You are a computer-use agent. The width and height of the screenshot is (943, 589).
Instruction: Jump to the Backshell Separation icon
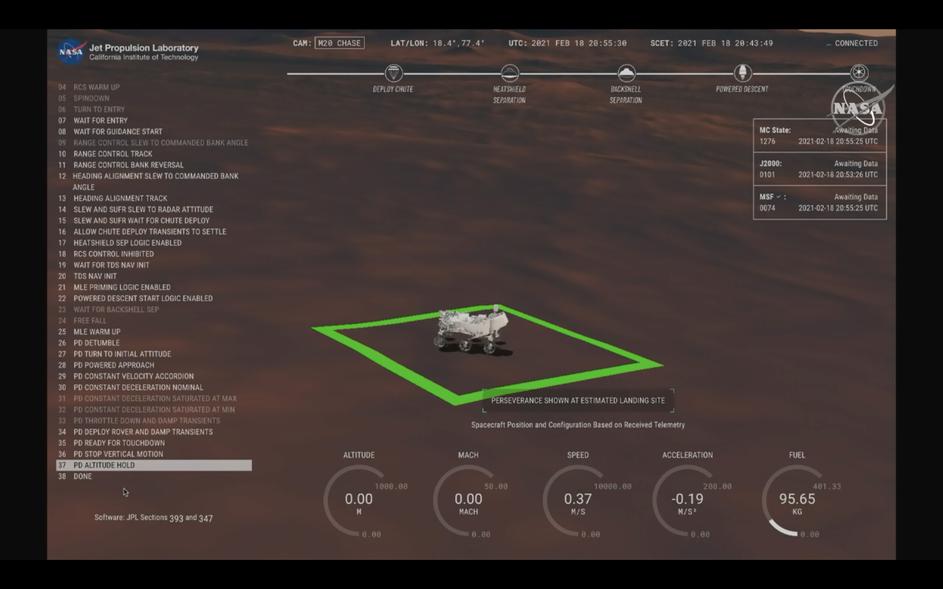[626, 73]
